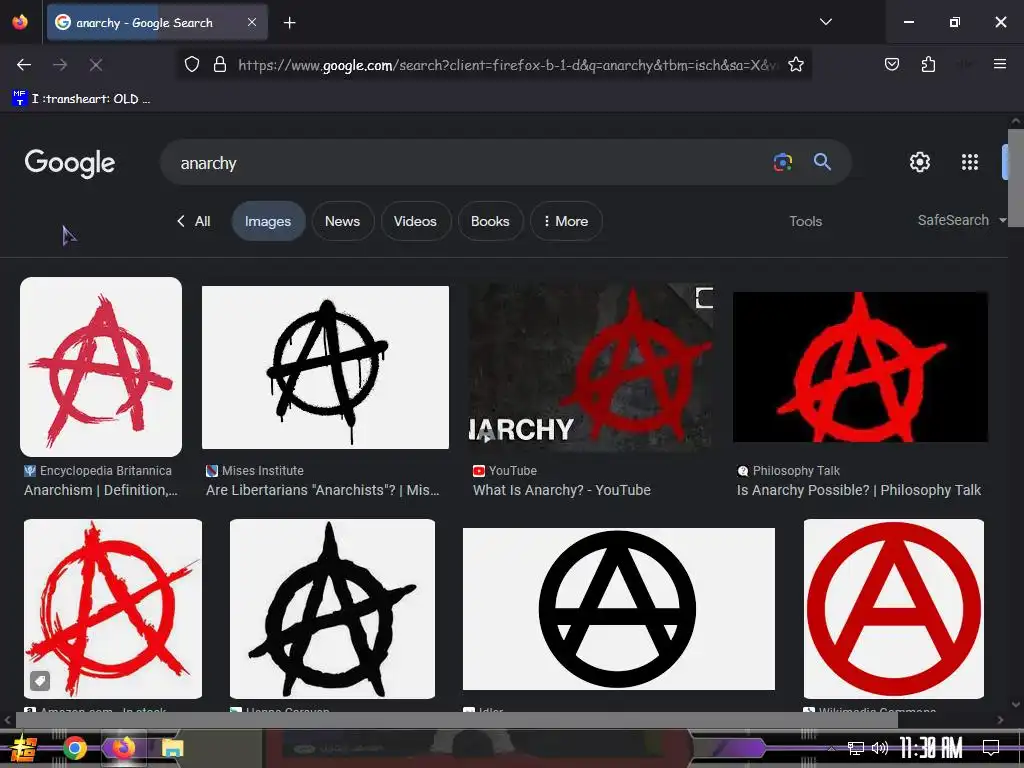The height and width of the screenshot is (768, 1024).
Task: Open the SafeSearch dropdown
Action: coord(961,220)
